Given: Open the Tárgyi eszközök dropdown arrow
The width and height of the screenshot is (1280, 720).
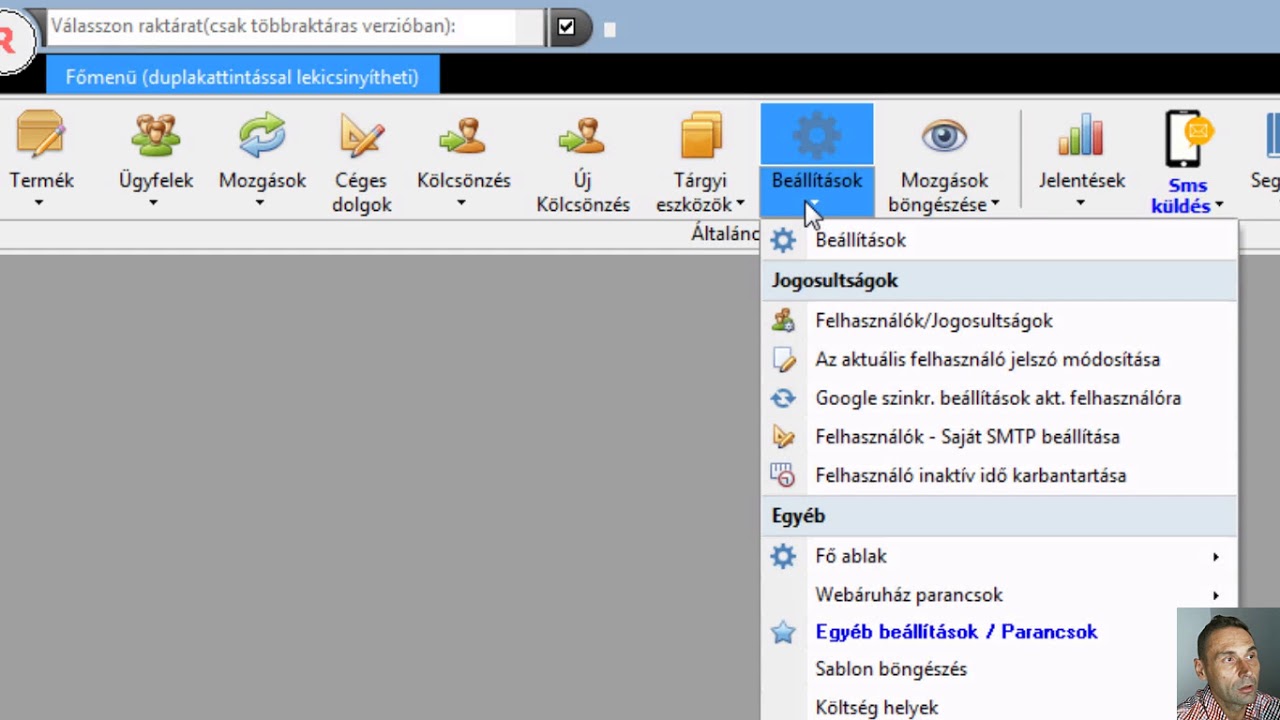Looking at the screenshot, I should pos(740,205).
